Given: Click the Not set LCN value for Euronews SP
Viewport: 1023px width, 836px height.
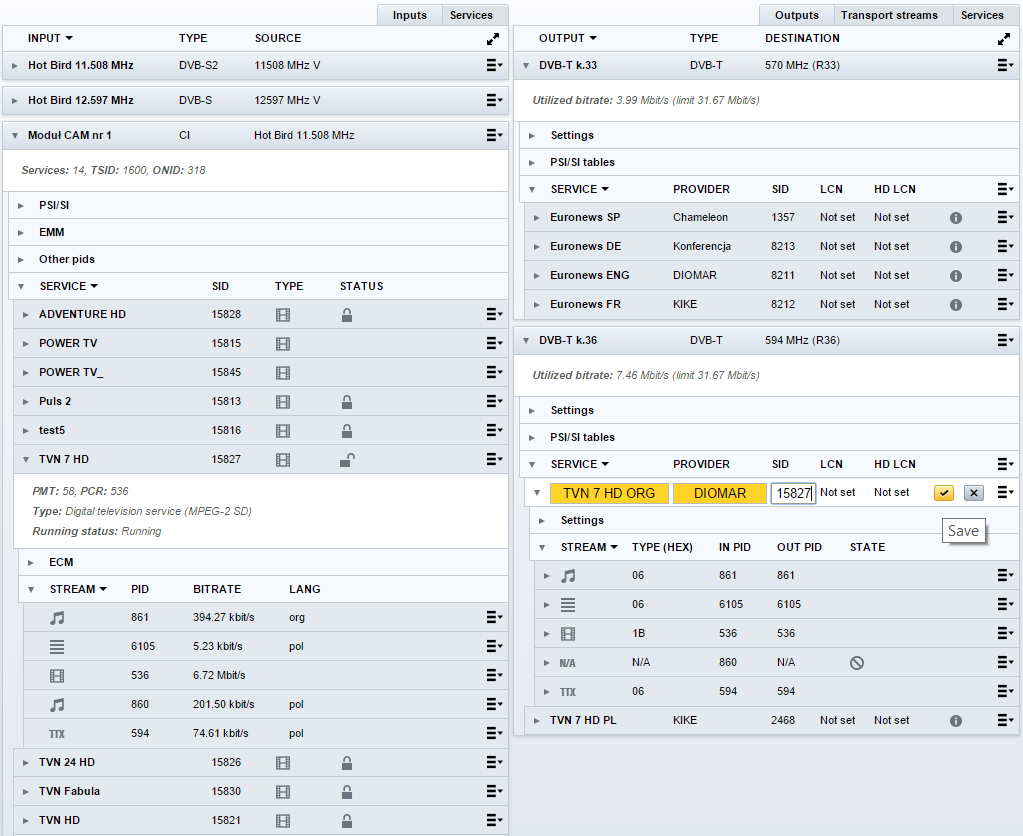Looking at the screenshot, I should pos(837,217).
